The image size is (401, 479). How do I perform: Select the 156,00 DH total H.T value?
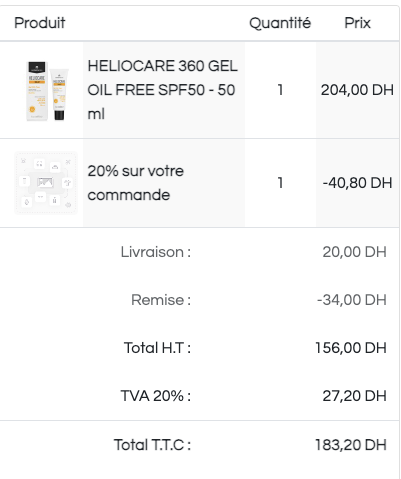[x=351, y=348]
